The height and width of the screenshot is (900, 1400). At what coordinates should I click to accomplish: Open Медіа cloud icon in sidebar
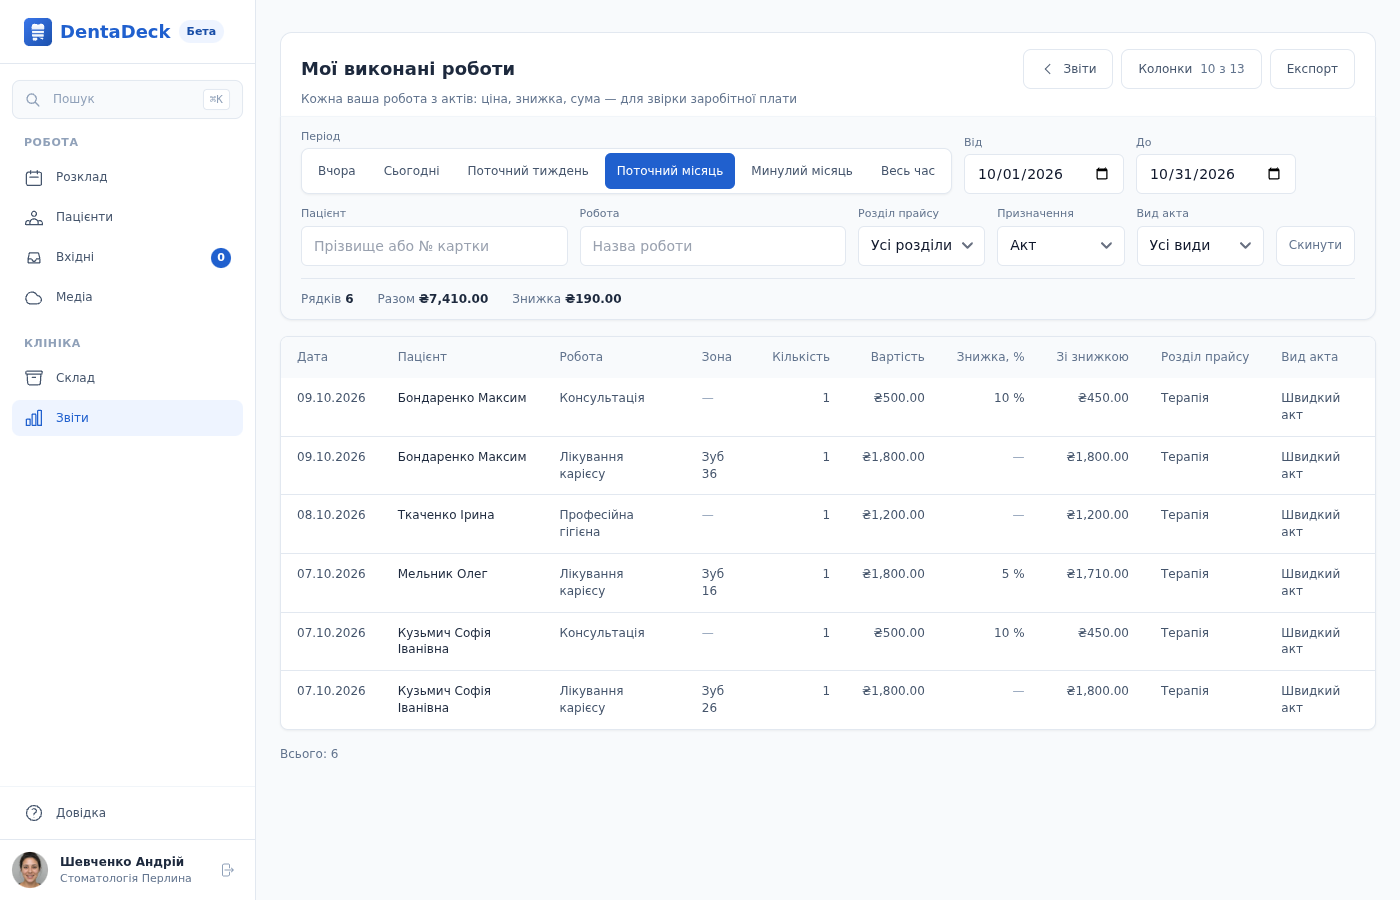click(x=34, y=298)
